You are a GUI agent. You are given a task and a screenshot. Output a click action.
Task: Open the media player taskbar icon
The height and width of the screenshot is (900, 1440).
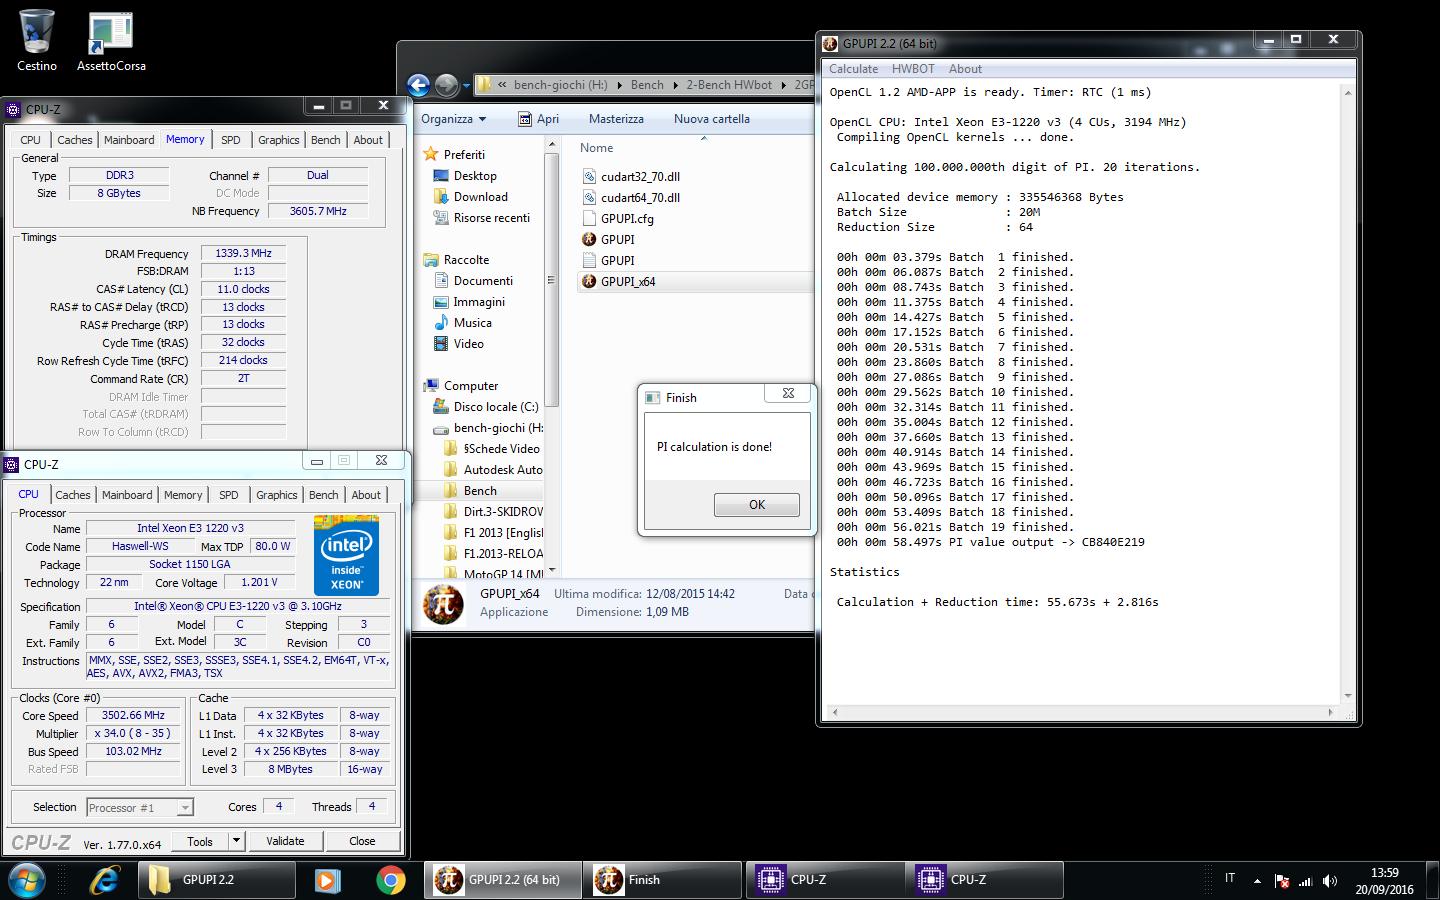326,880
